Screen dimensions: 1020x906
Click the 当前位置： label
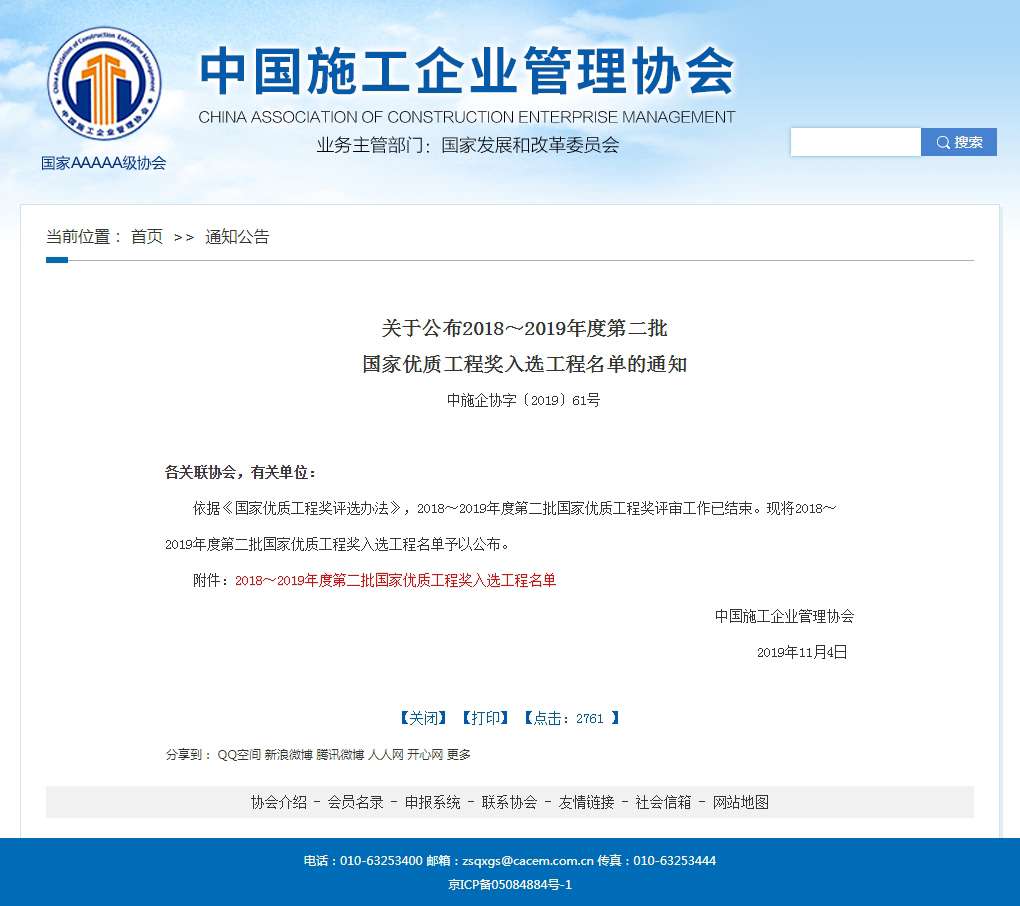[84, 237]
